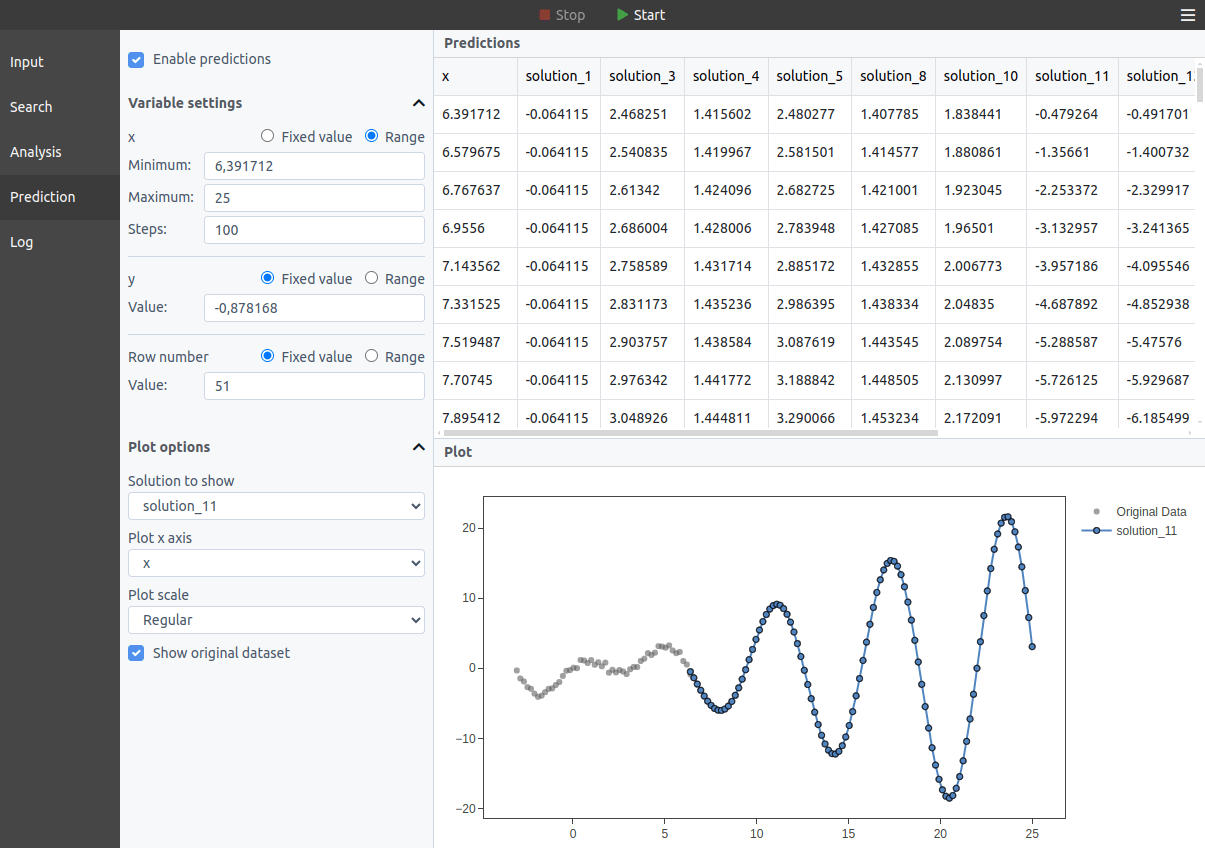
Task: Select Fixed value radio for x
Action: tap(267, 137)
